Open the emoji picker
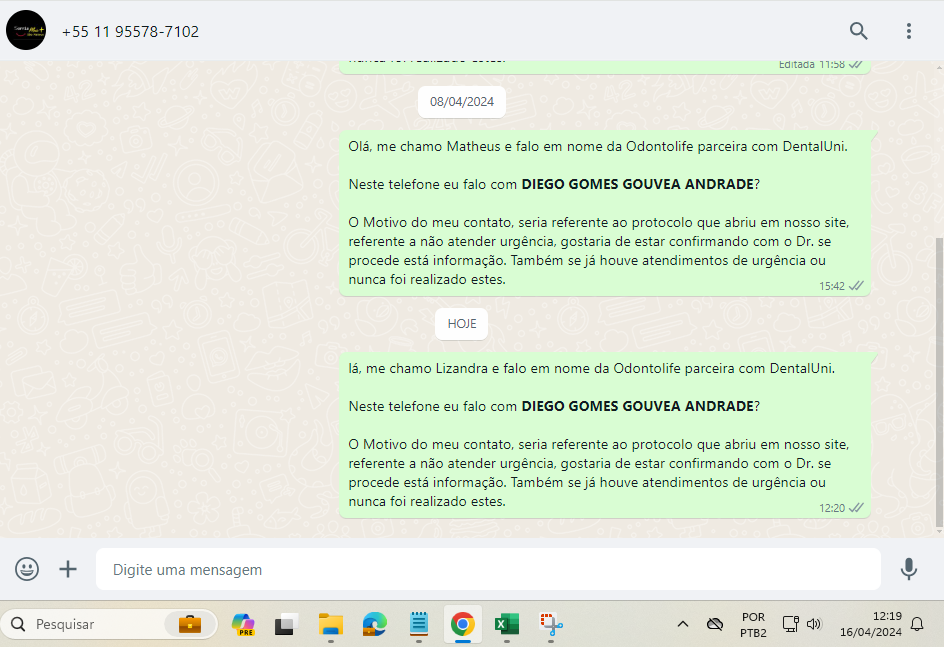Screen dimensions: 944x647 click(x=27, y=569)
